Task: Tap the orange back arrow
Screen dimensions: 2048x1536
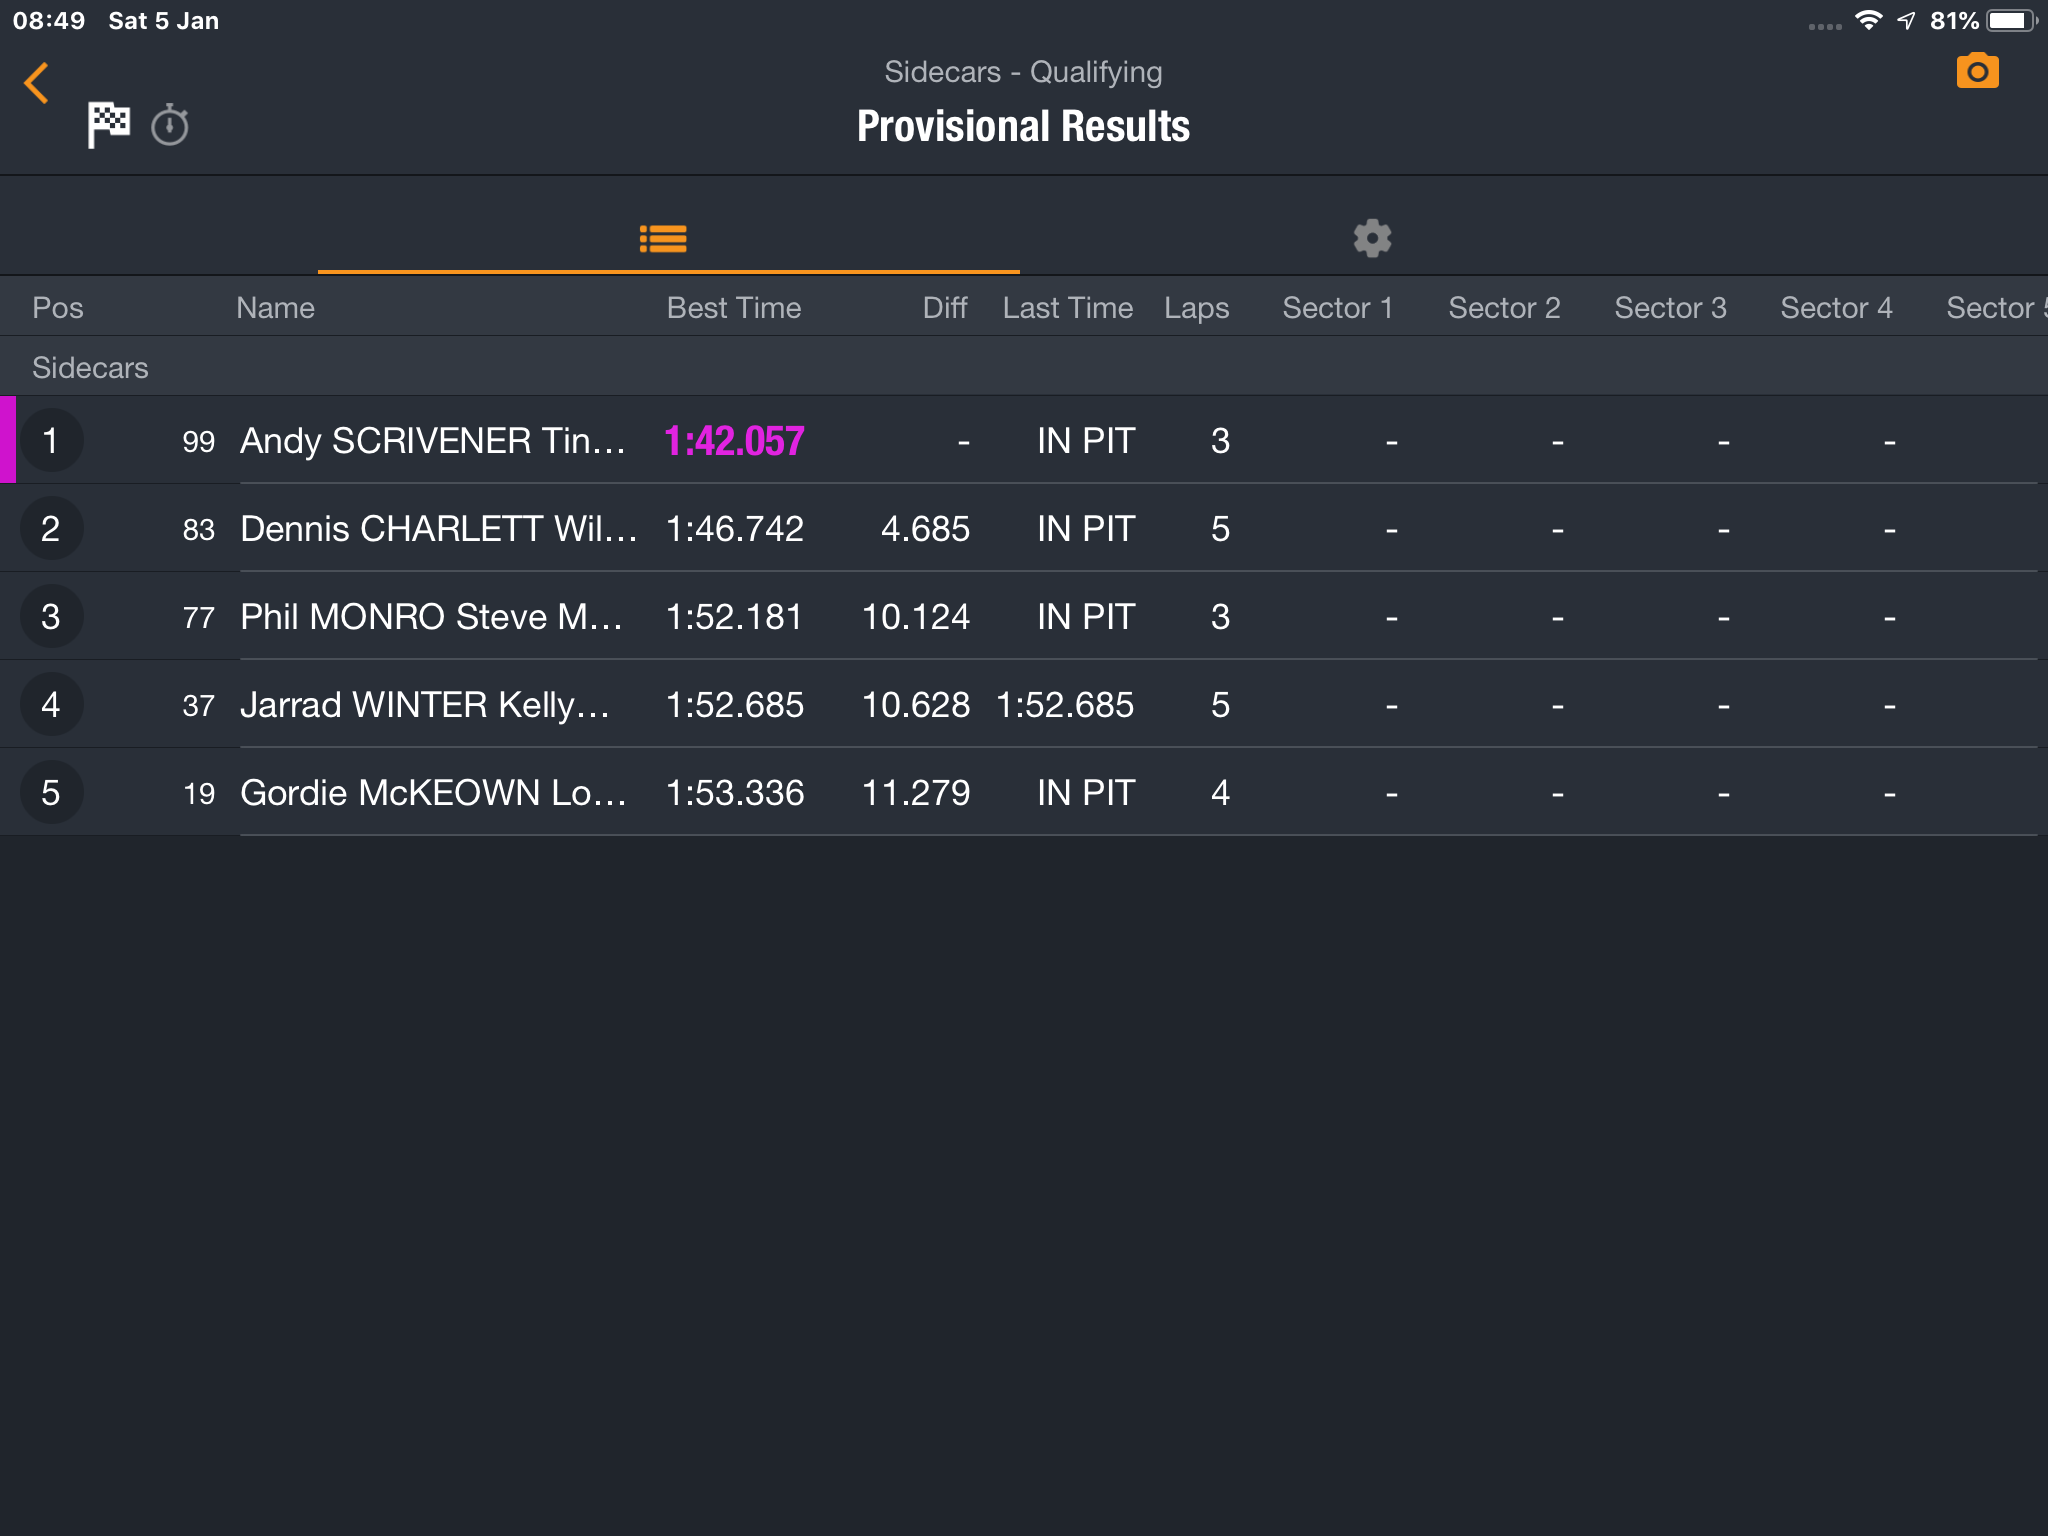Action: (37, 83)
